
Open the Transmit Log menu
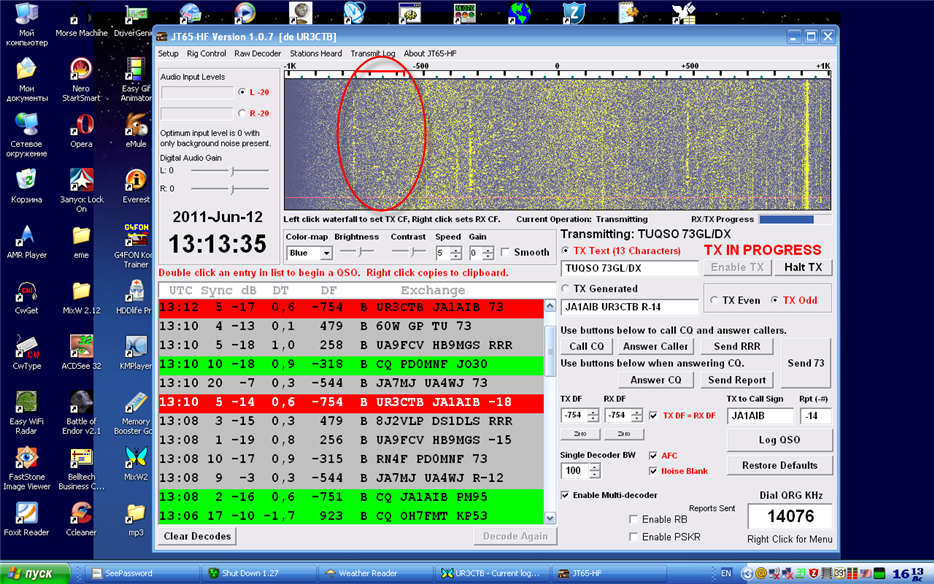point(372,54)
